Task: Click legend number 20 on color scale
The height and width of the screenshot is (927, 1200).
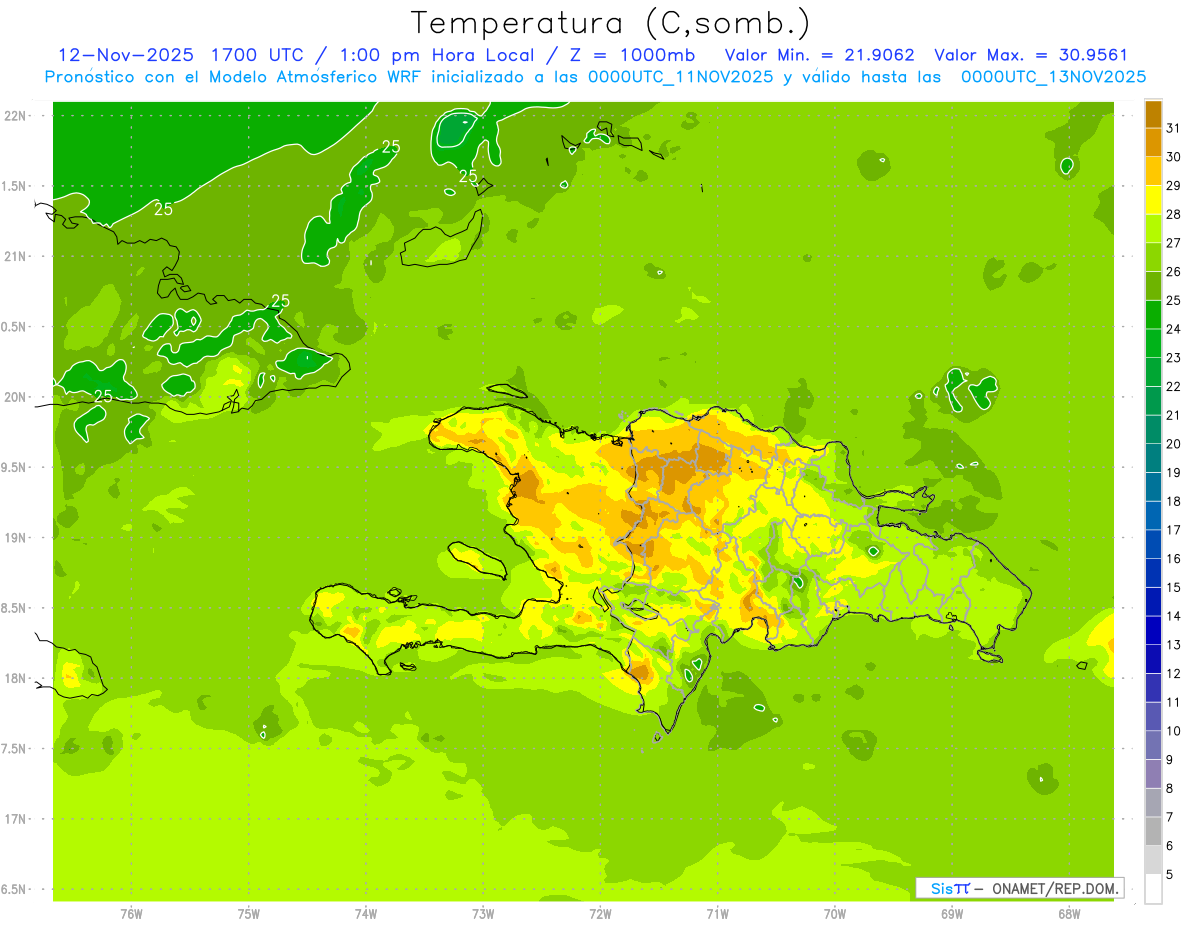Action: [1173, 444]
